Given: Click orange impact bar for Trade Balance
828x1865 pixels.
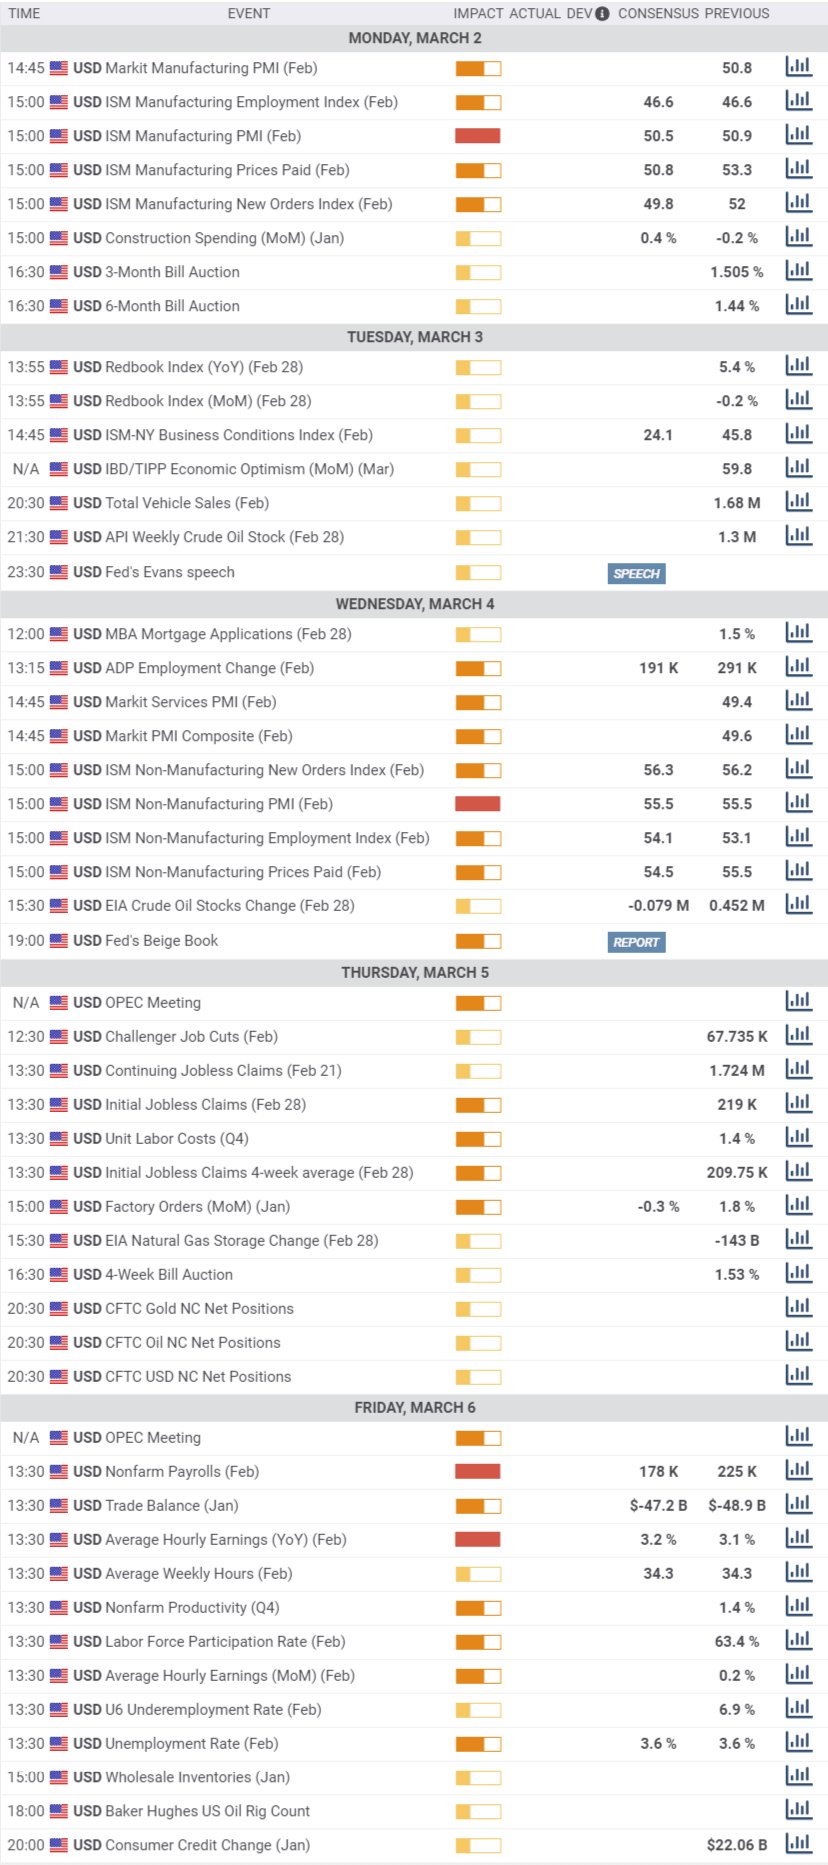Looking at the screenshot, I should tap(478, 1506).
